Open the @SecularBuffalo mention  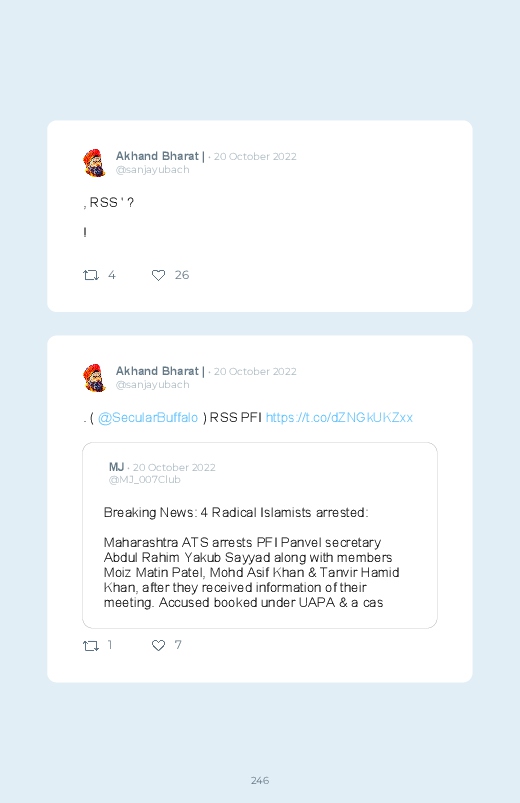click(x=148, y=418)
